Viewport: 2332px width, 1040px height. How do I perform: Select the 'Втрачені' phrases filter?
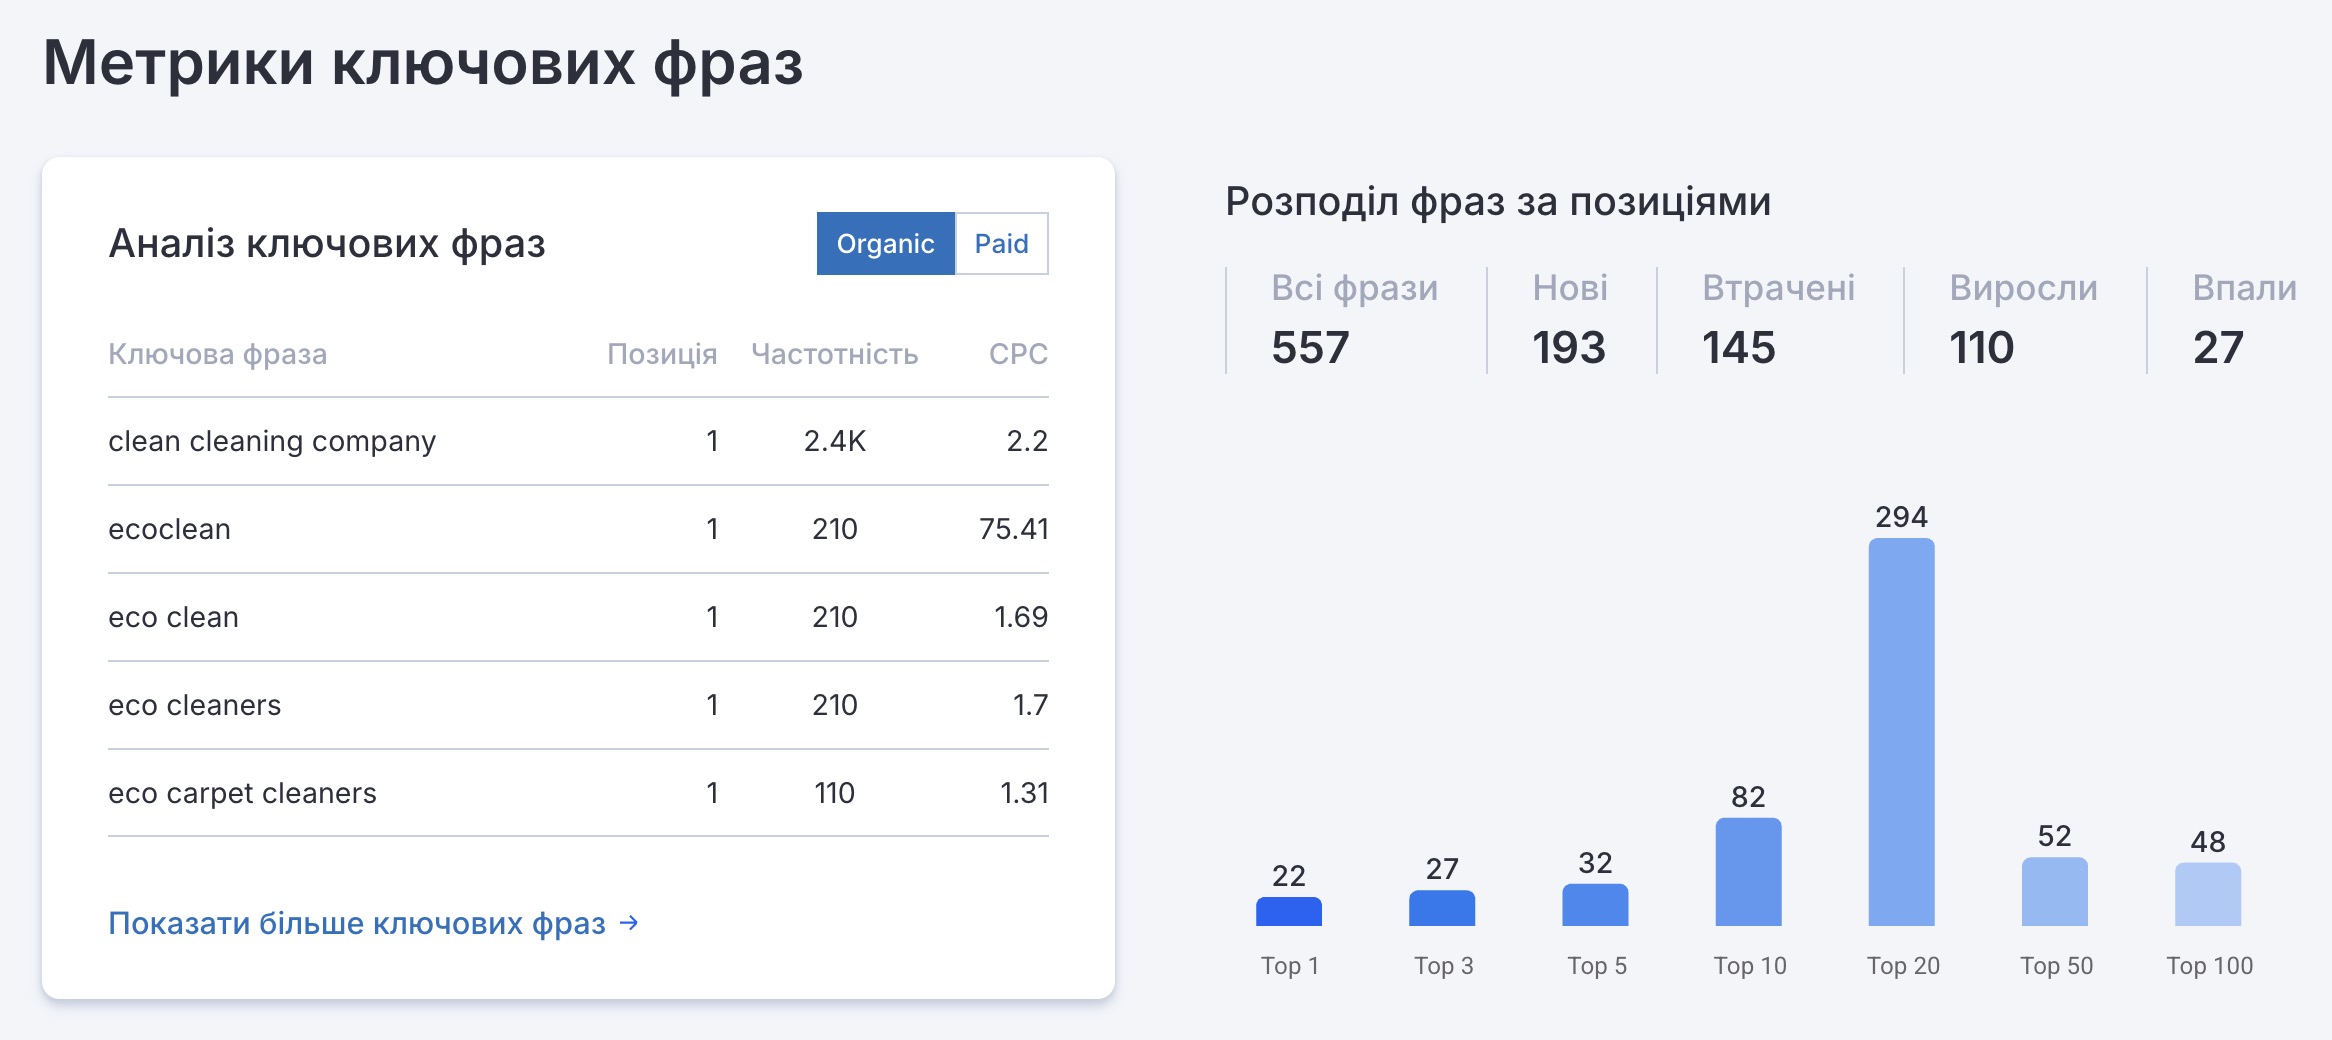(1777, 320)
